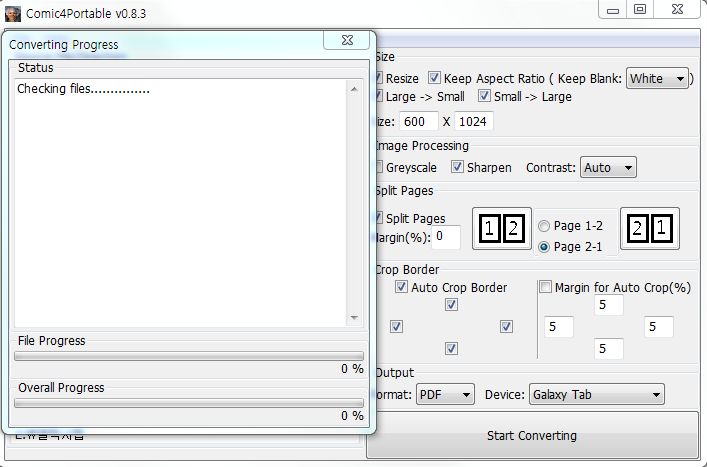Click the Status scrollbar up arrow
Screen dimensions: 707x467
coord(354,89)
